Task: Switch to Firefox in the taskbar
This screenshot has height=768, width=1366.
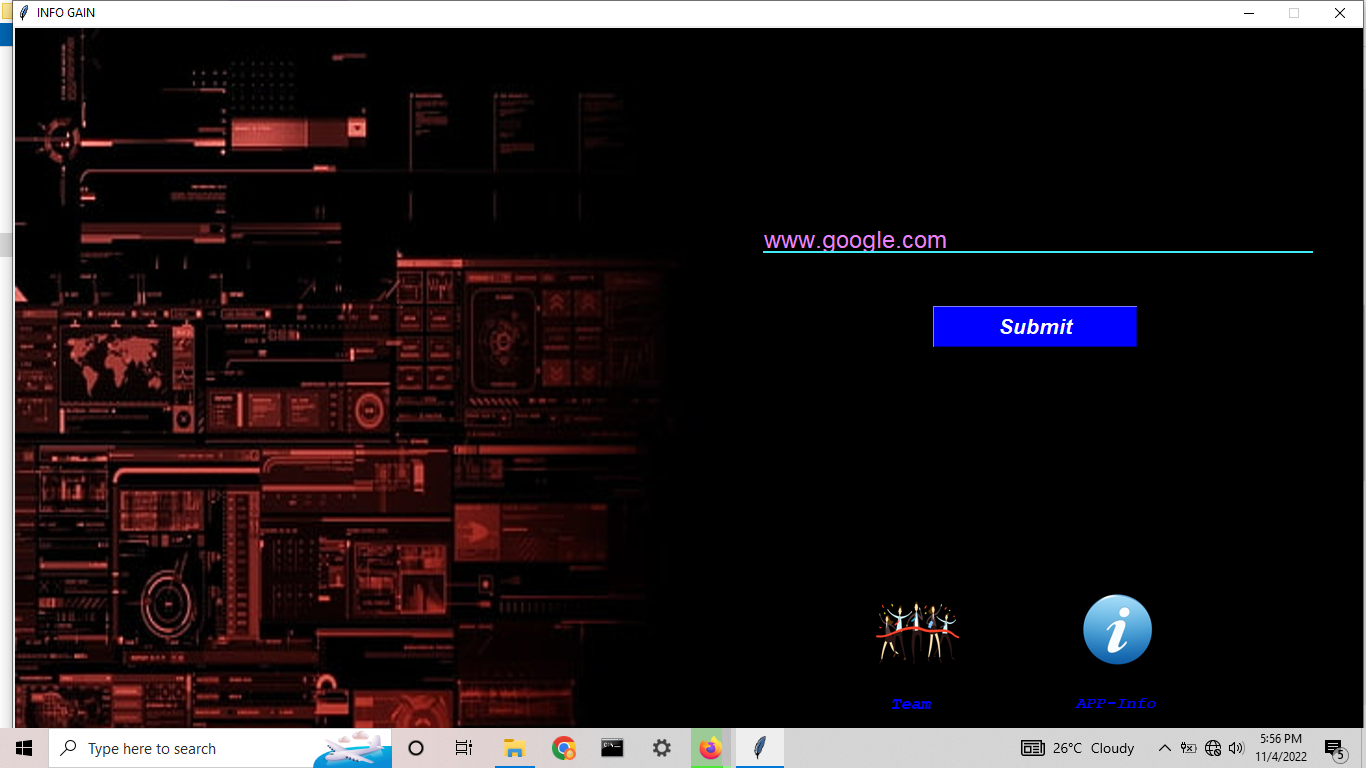Action: pos(710,748)
